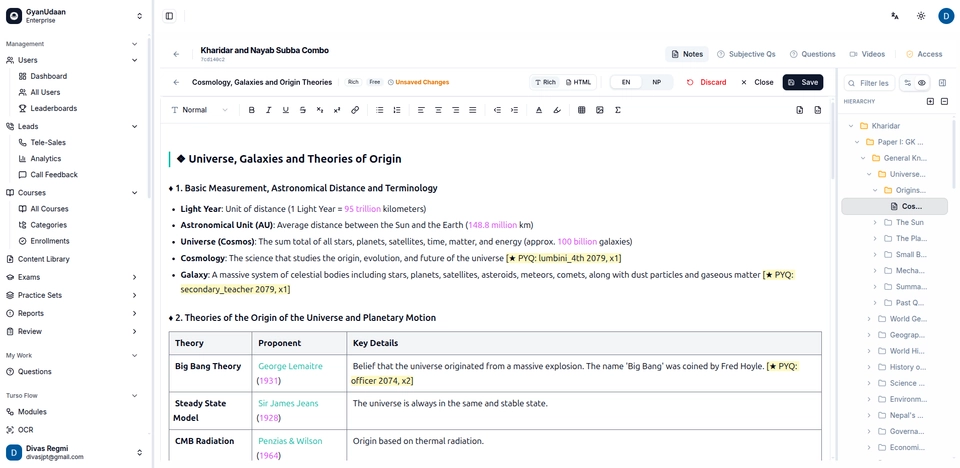Insert a math formula with the sigma icon
The width and height of the screenshot is (960, 468).
point(617,110)
